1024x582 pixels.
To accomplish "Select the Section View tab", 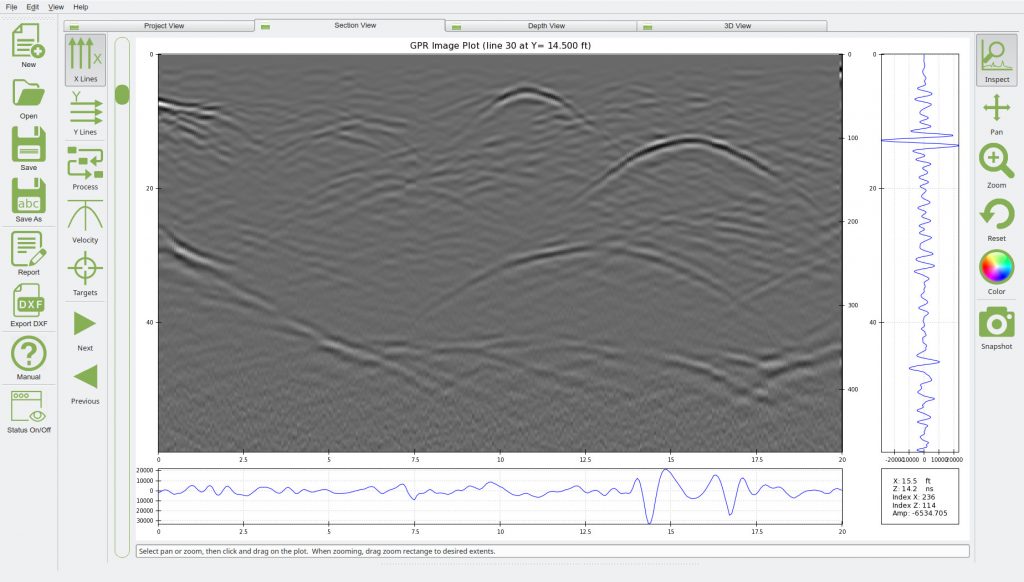I will point(349,25).
